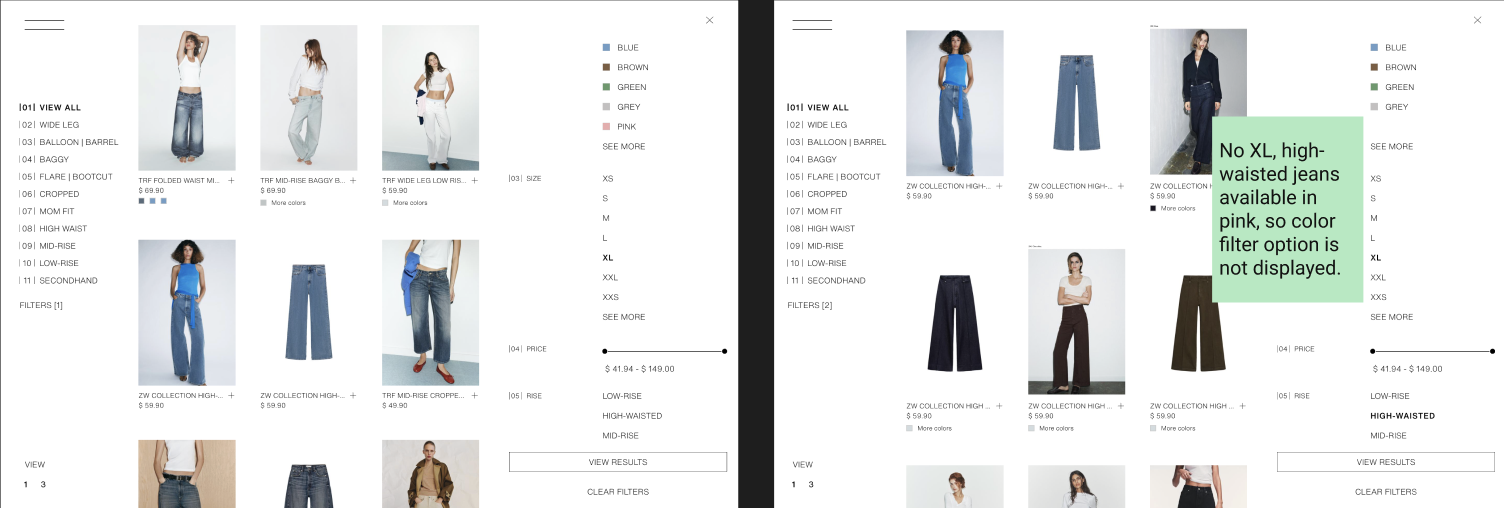Open the FILTERS [2] panel link
The height and width of the screenshot is (508, 1504).
tap(809, 305)
